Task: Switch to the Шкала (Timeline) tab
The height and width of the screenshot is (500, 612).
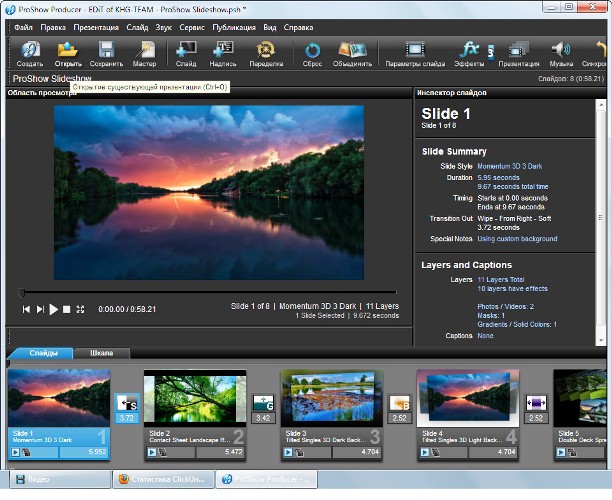Action: pyautogui.click(x=102, y=353)
